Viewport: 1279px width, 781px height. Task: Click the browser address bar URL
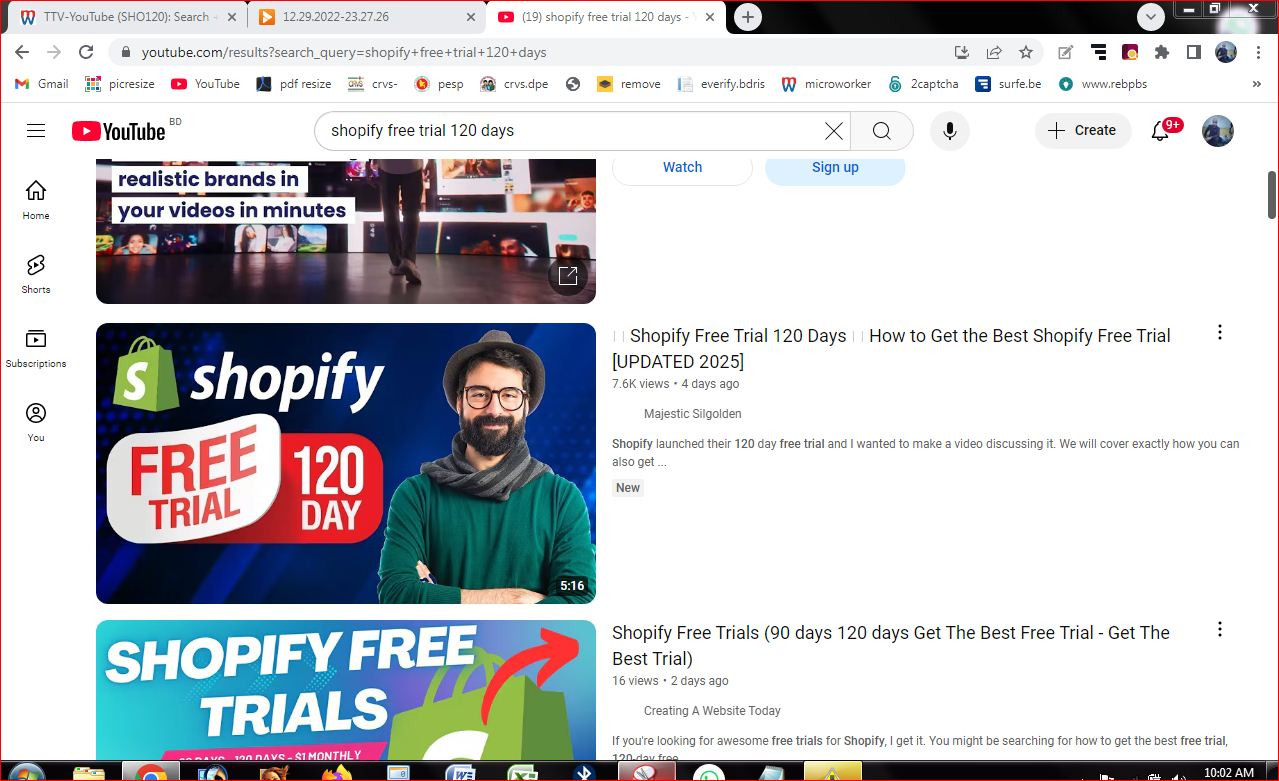point(343,52)
